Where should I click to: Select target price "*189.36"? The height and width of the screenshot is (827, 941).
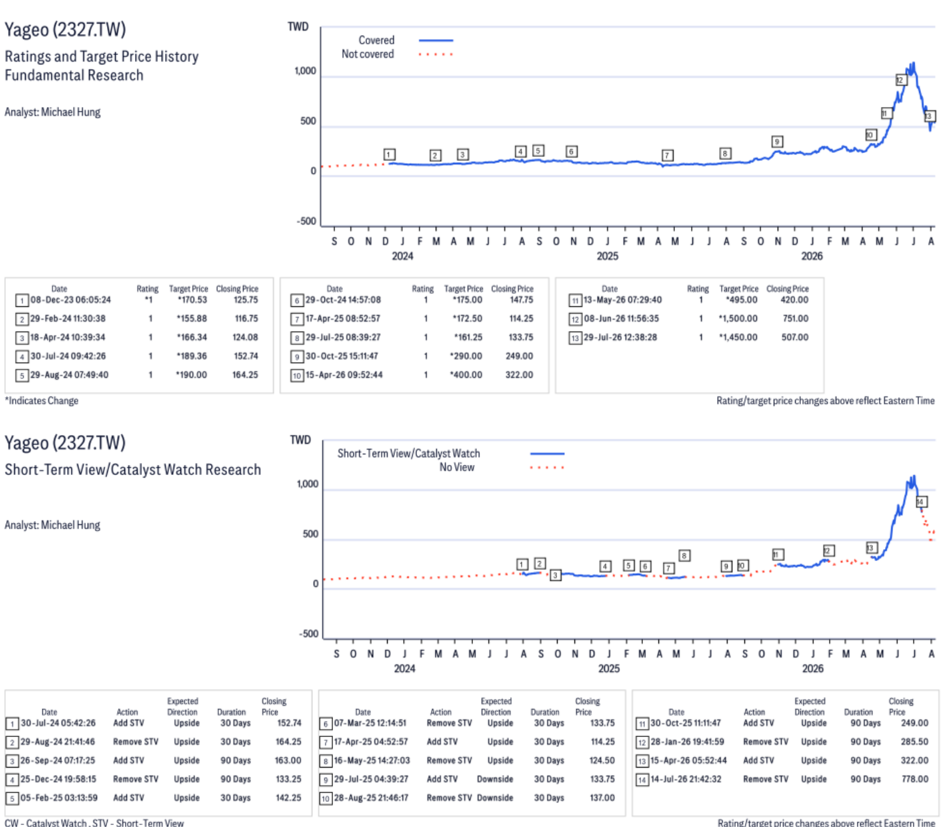(191, 356)
